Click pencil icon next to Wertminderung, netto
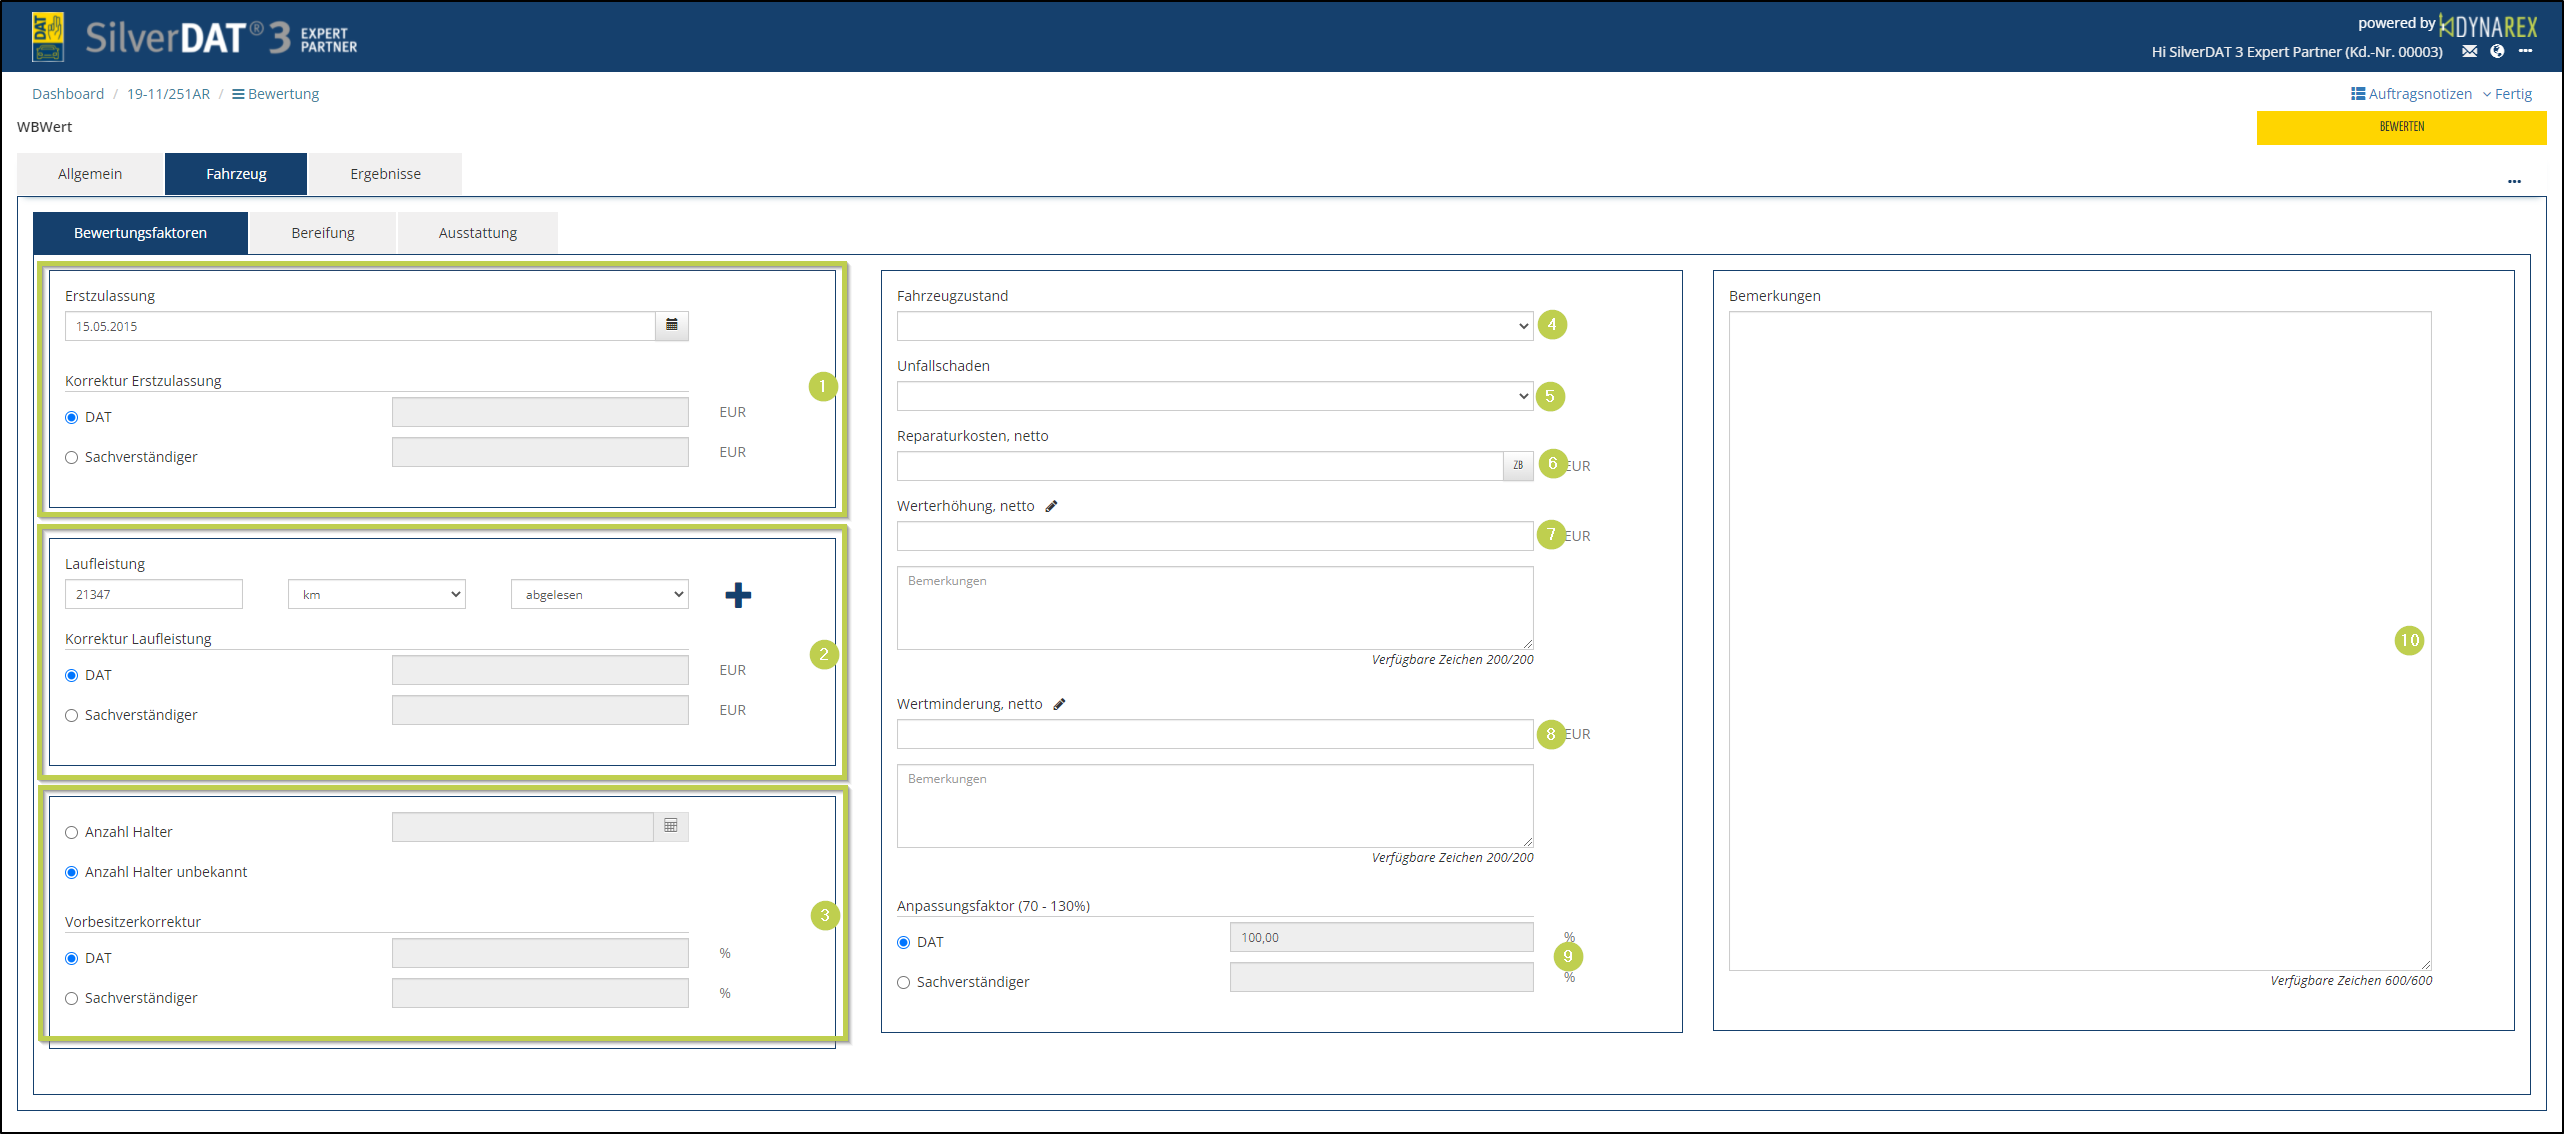Screen dimensions: 2564x1134 pyautogui.click(x=1059, y=704)
